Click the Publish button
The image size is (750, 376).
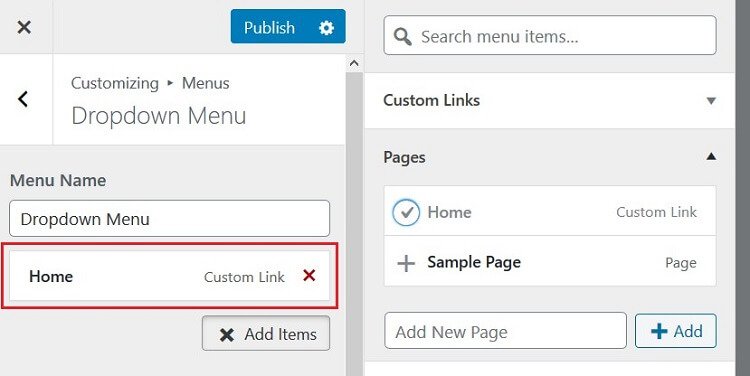[269, 27]
